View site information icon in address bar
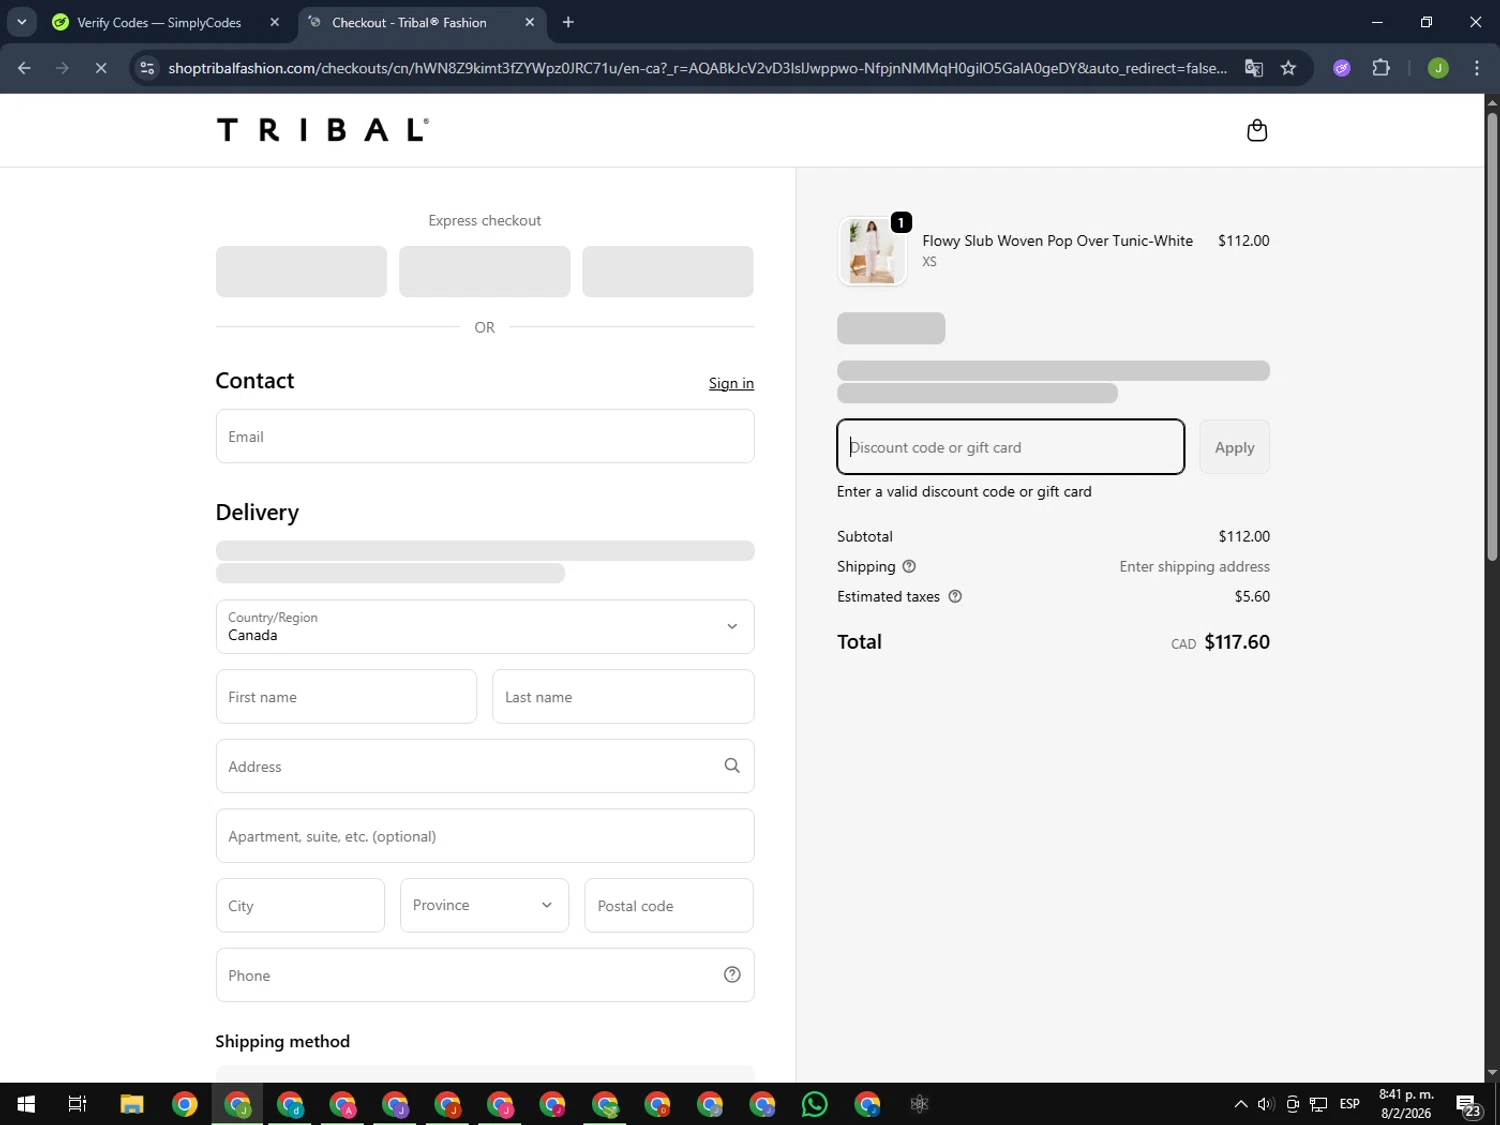1500x1125 pixels. coord(147,68)
